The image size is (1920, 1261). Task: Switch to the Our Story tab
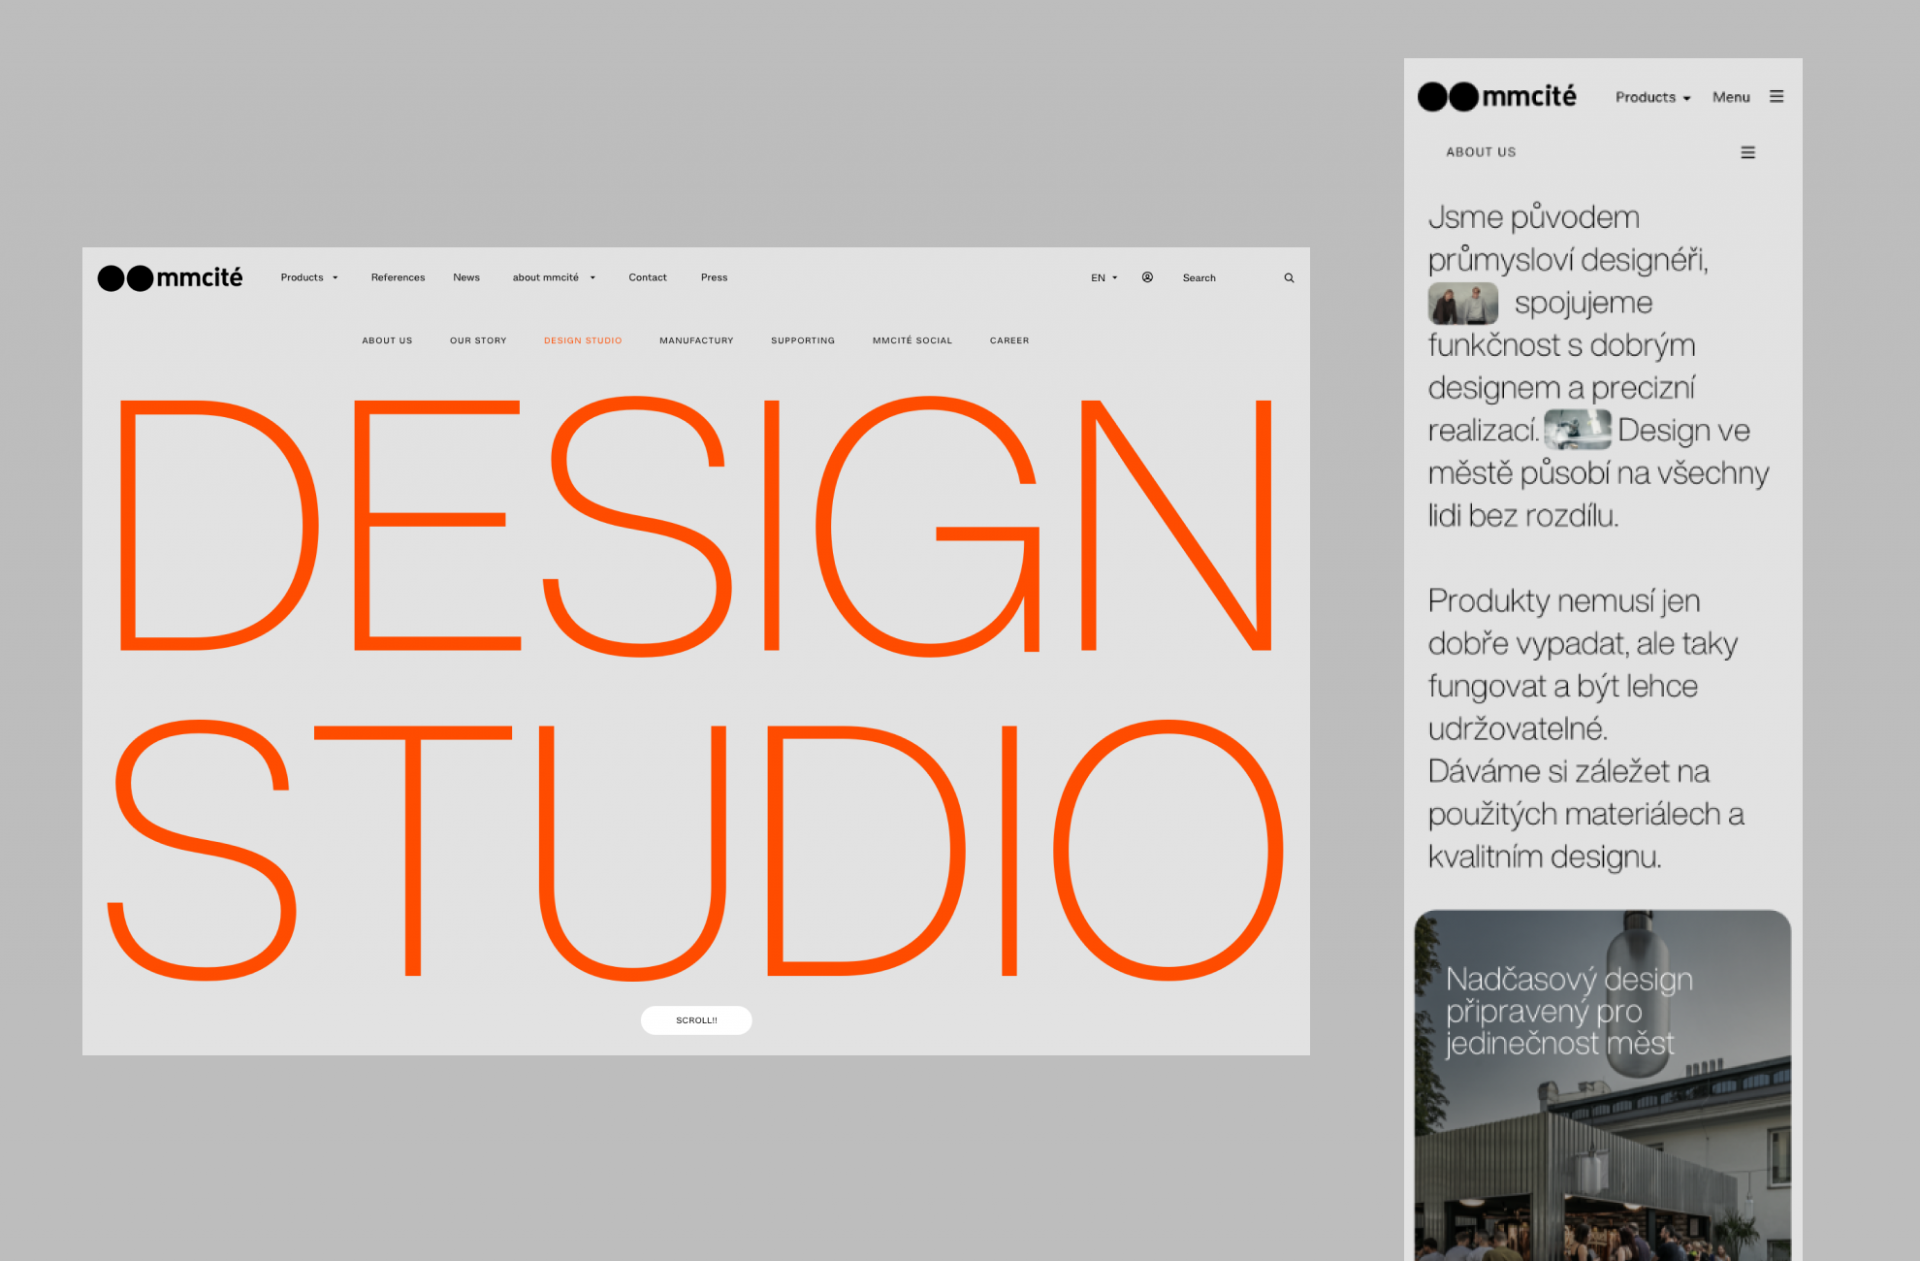coord(478,340)
